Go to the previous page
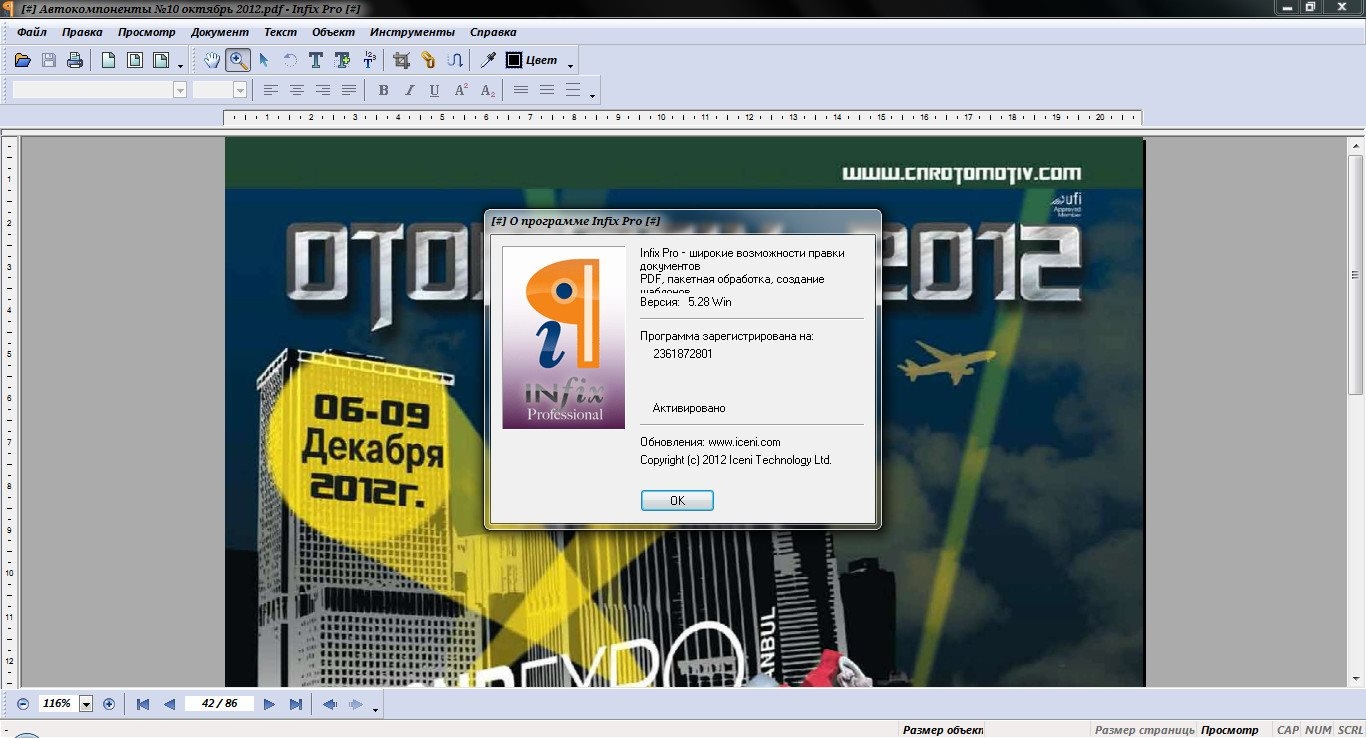This screenshot has width=1366, height=738. (x=169, y=704)
